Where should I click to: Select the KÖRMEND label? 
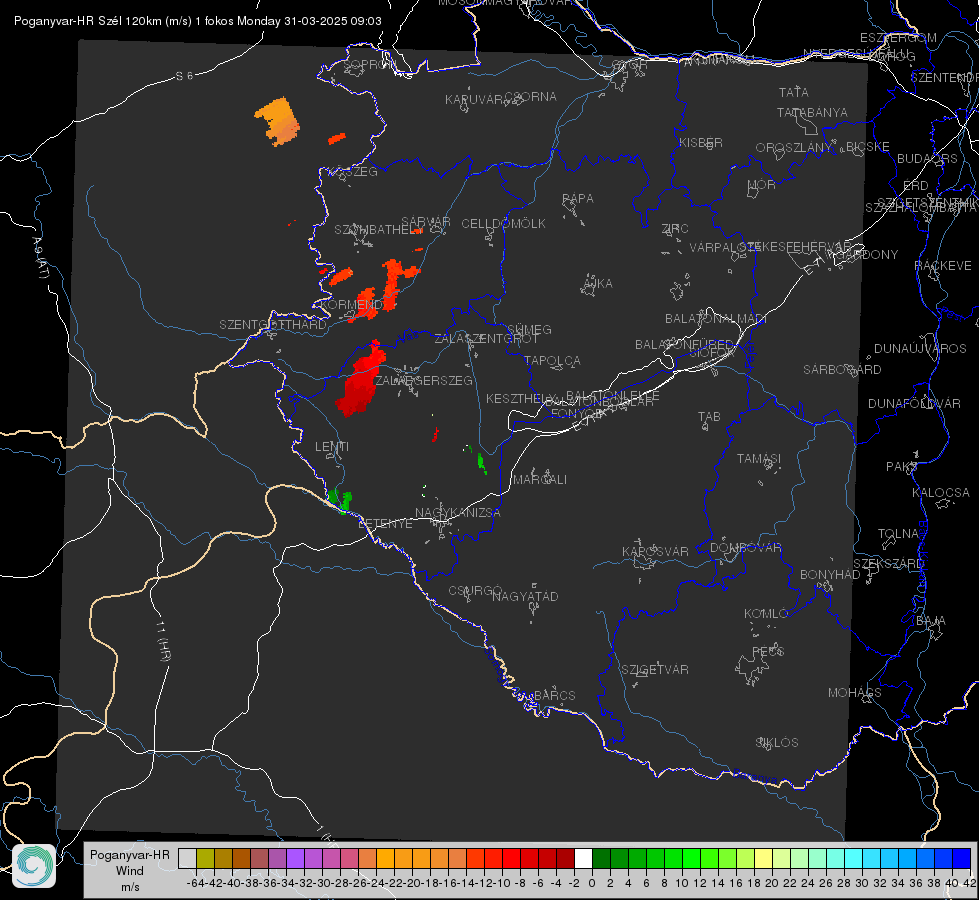[351, 305]
